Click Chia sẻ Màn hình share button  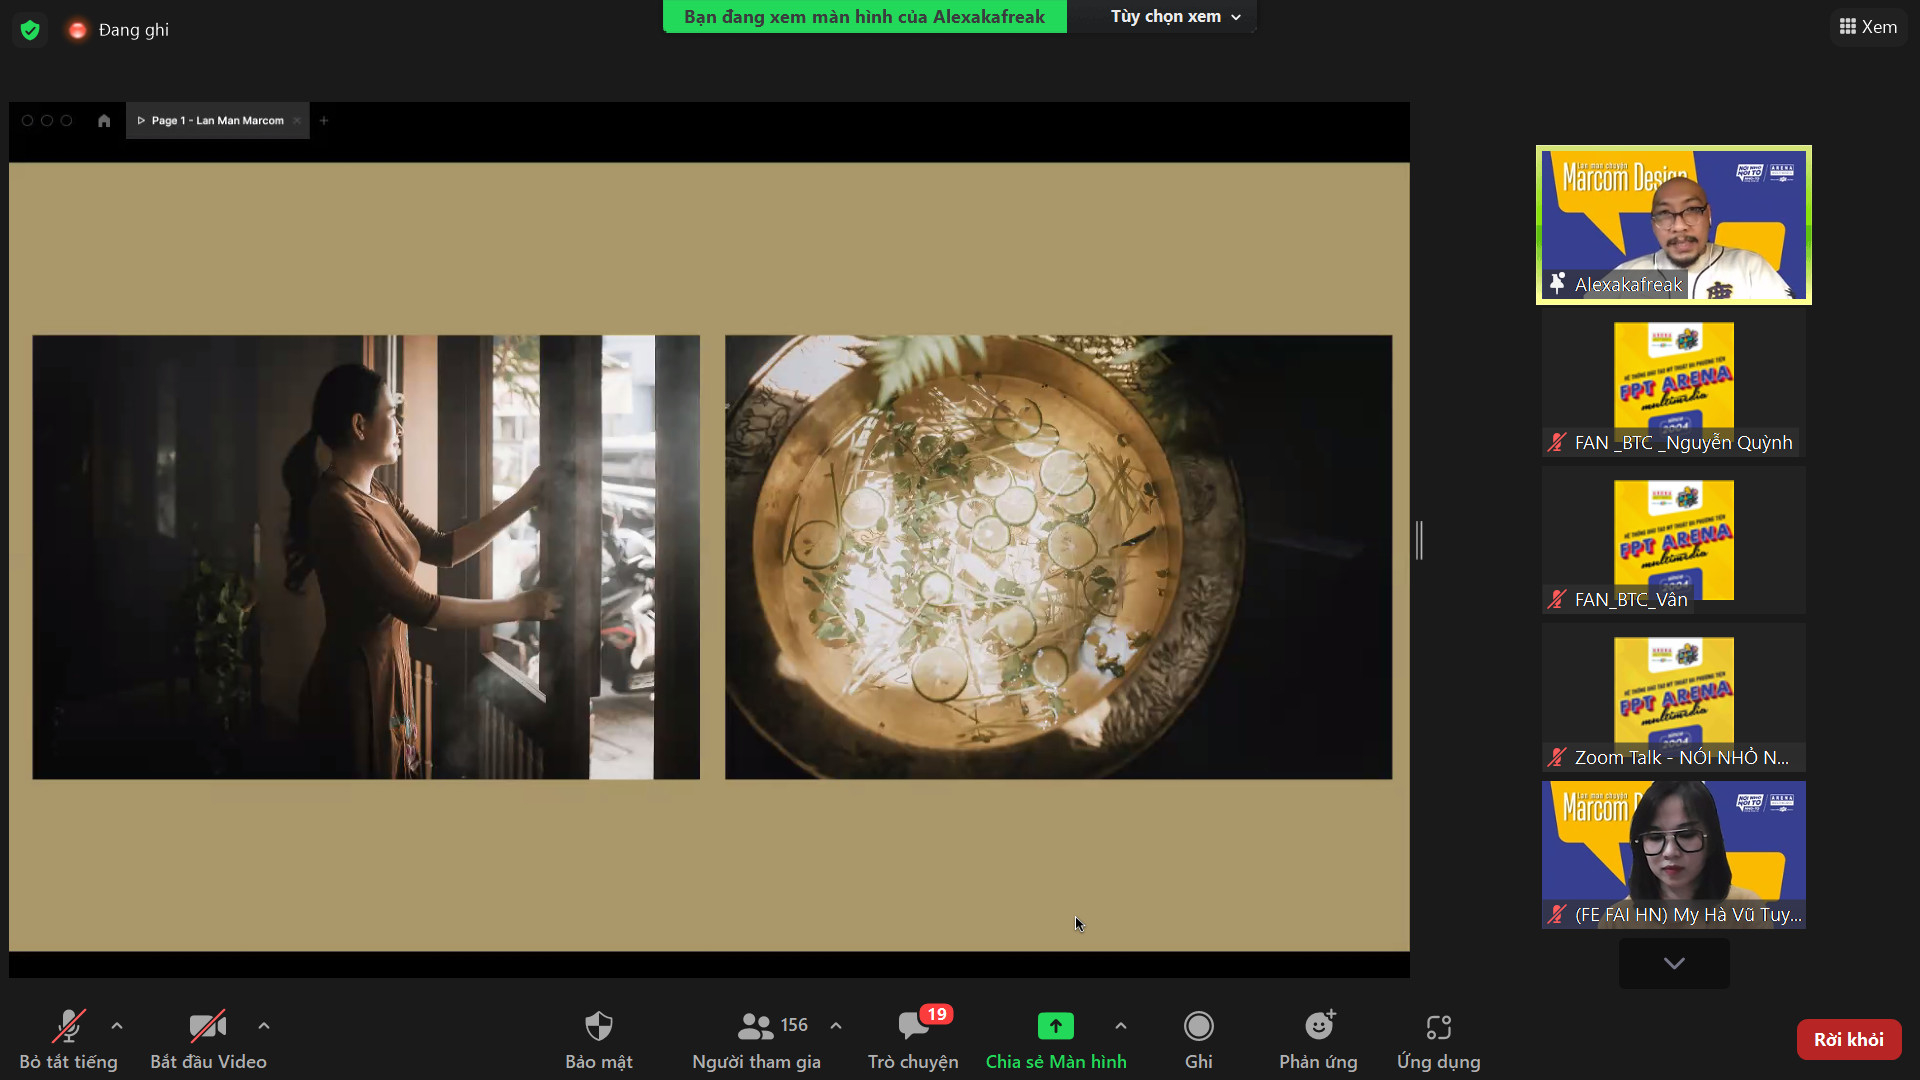pyautogui.click(x=1056, y=1039)
